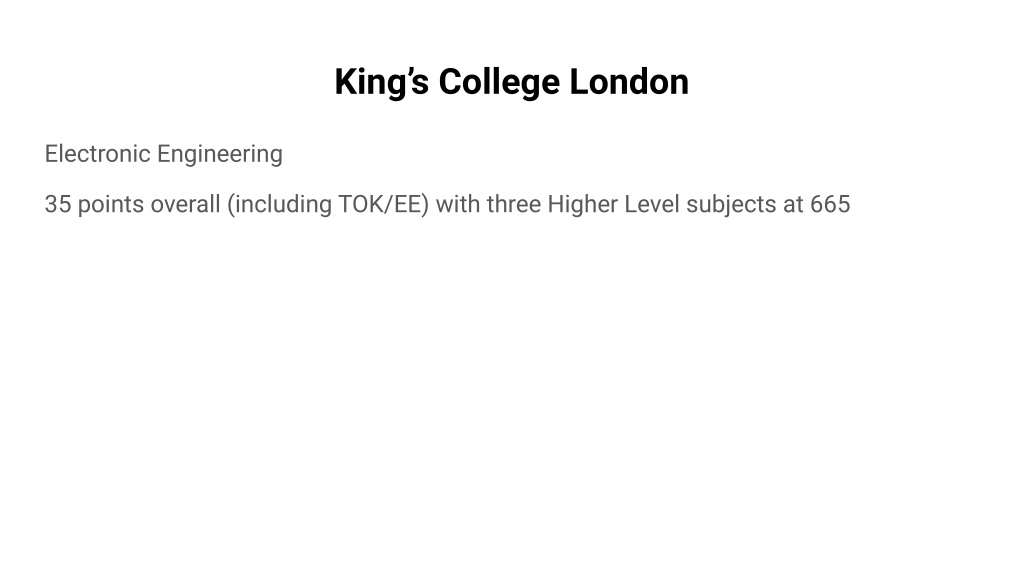Click the word "three" in the requirements line
Viewport: 1024px width, 576px height.
(513, 204)
